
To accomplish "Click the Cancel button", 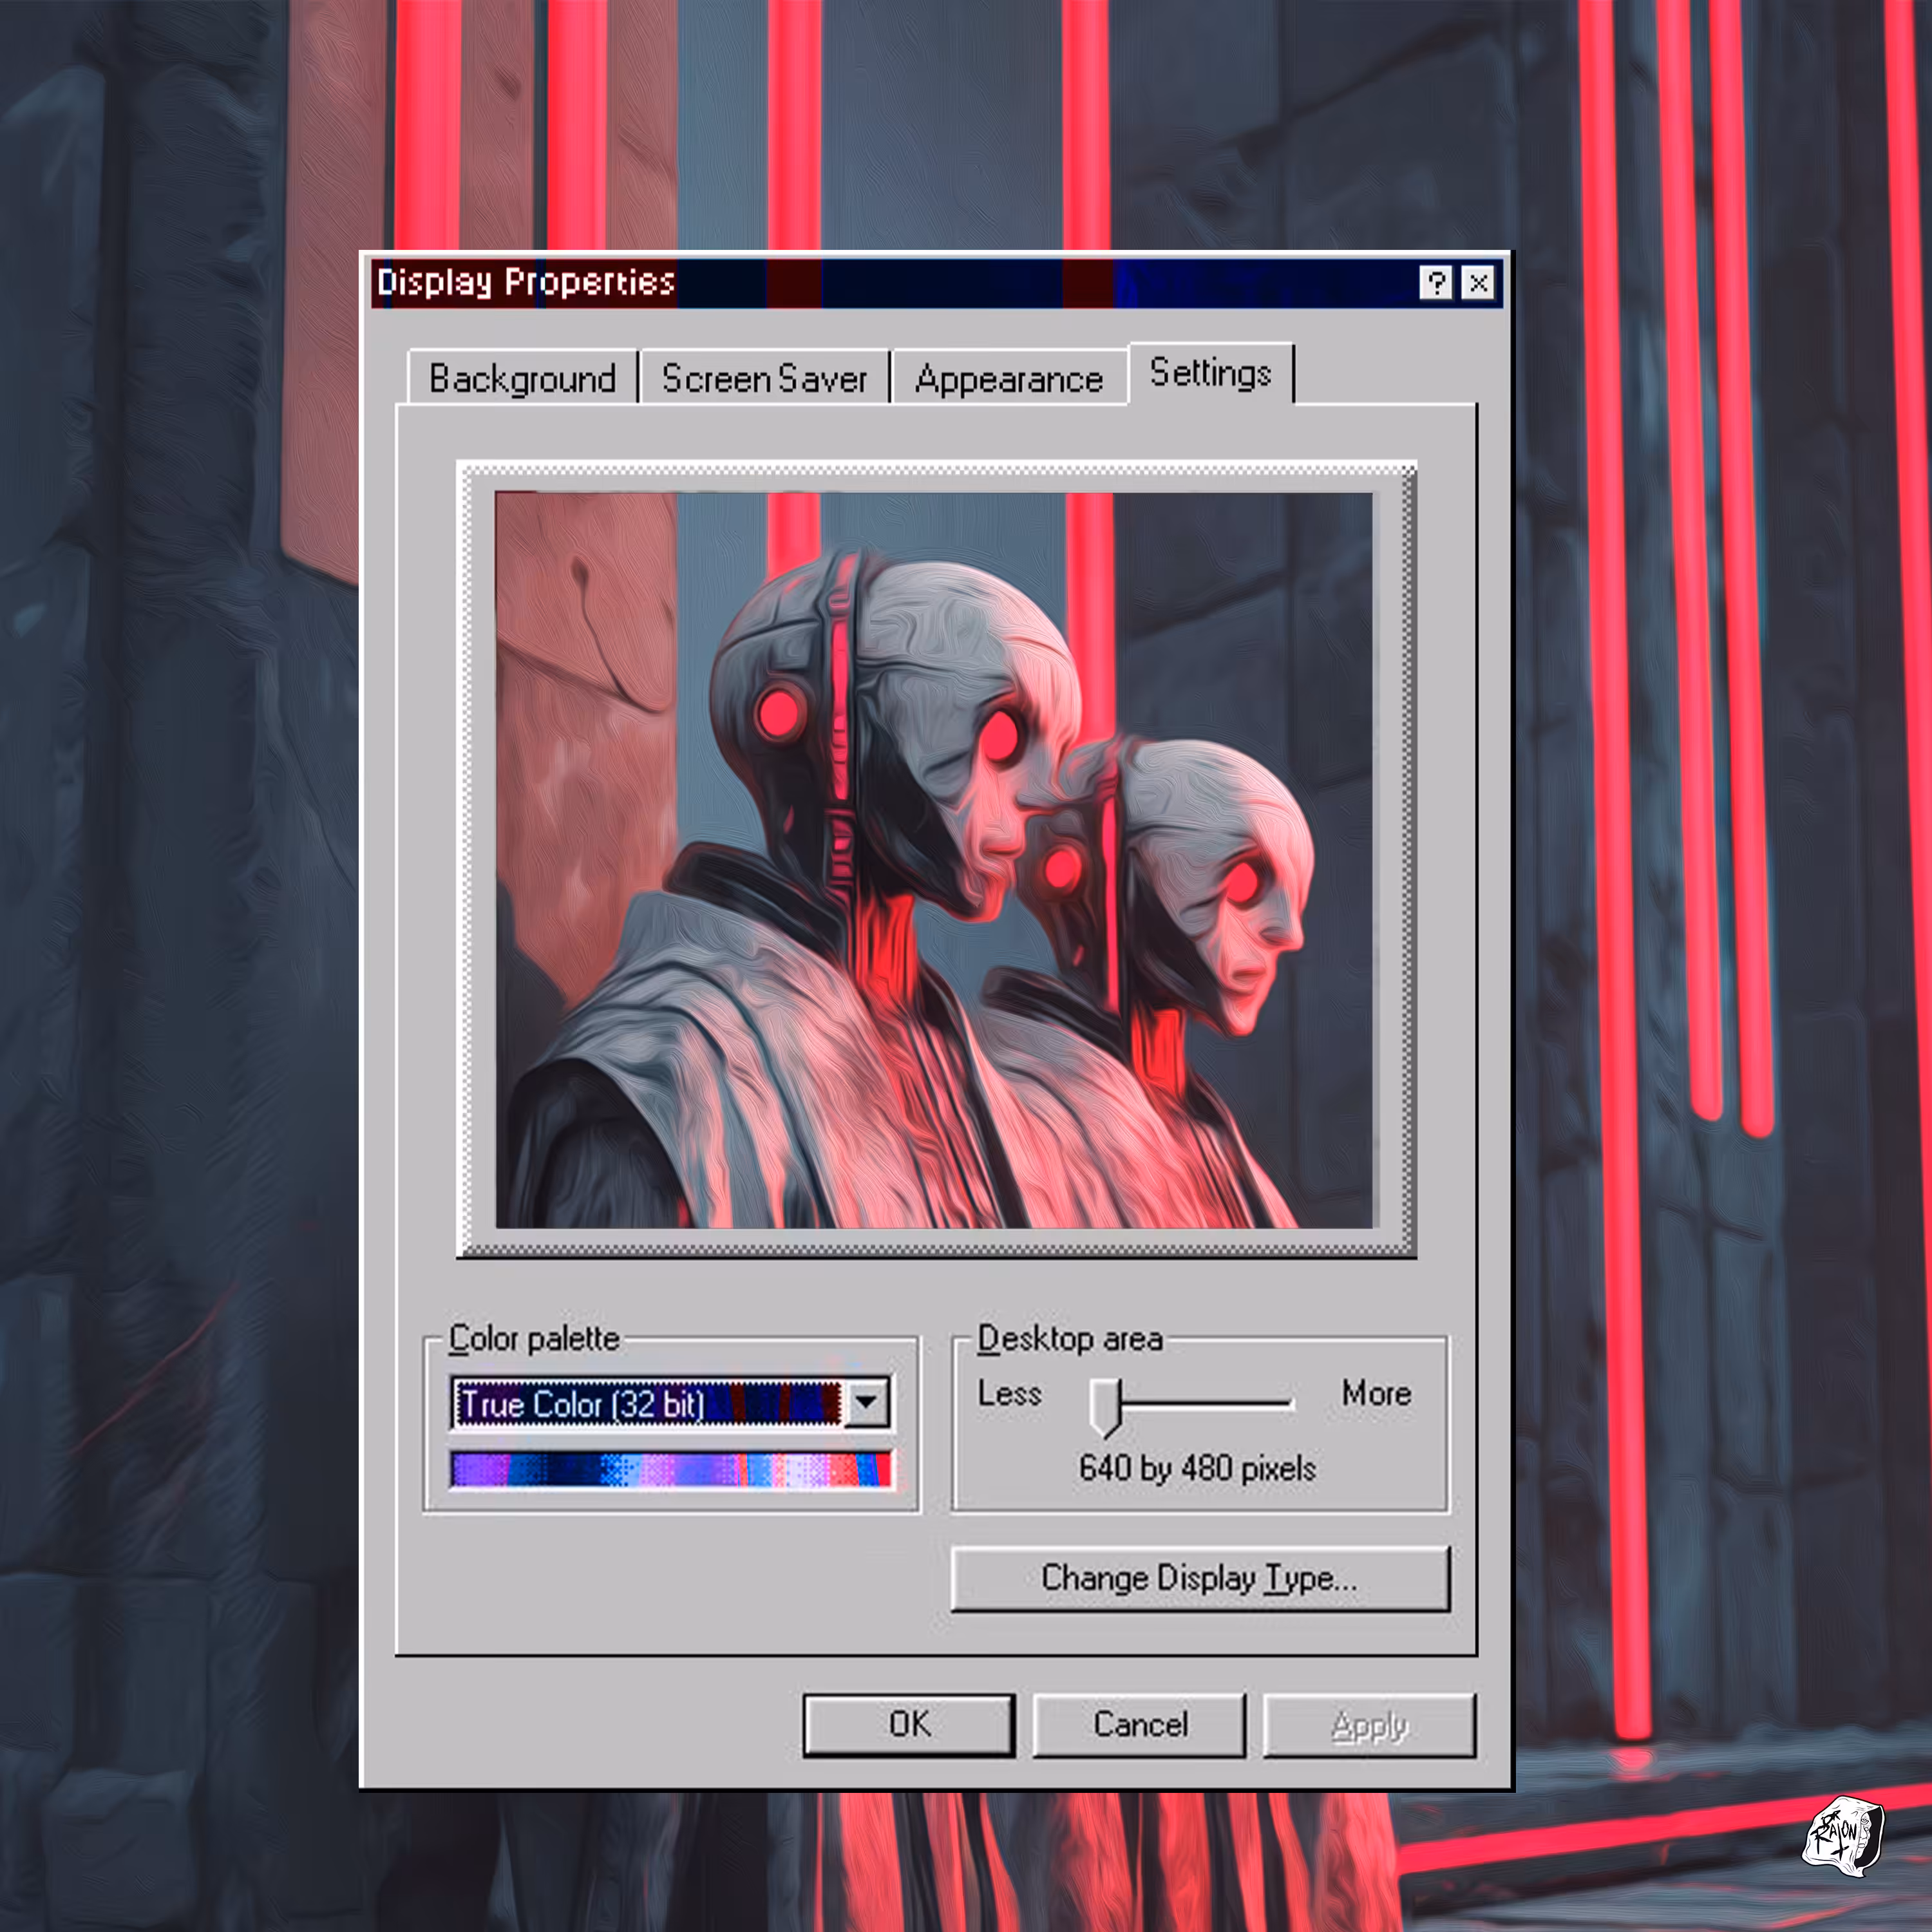I will click(x=1140, y=1725).
